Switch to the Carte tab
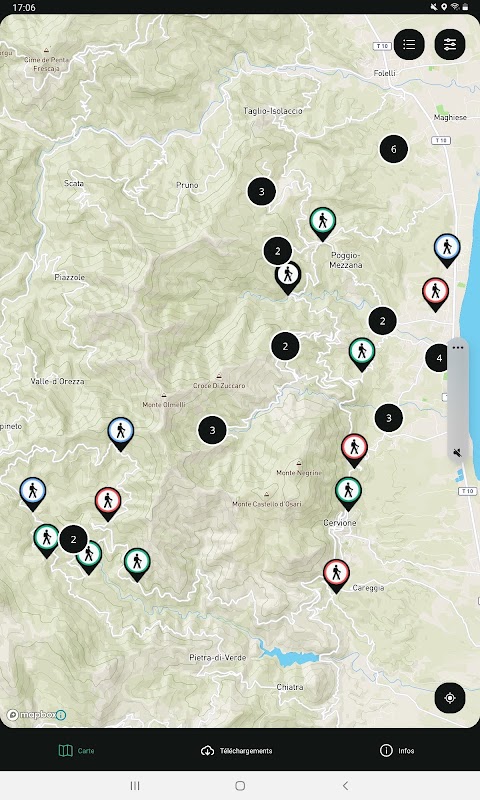 (77, 751)
